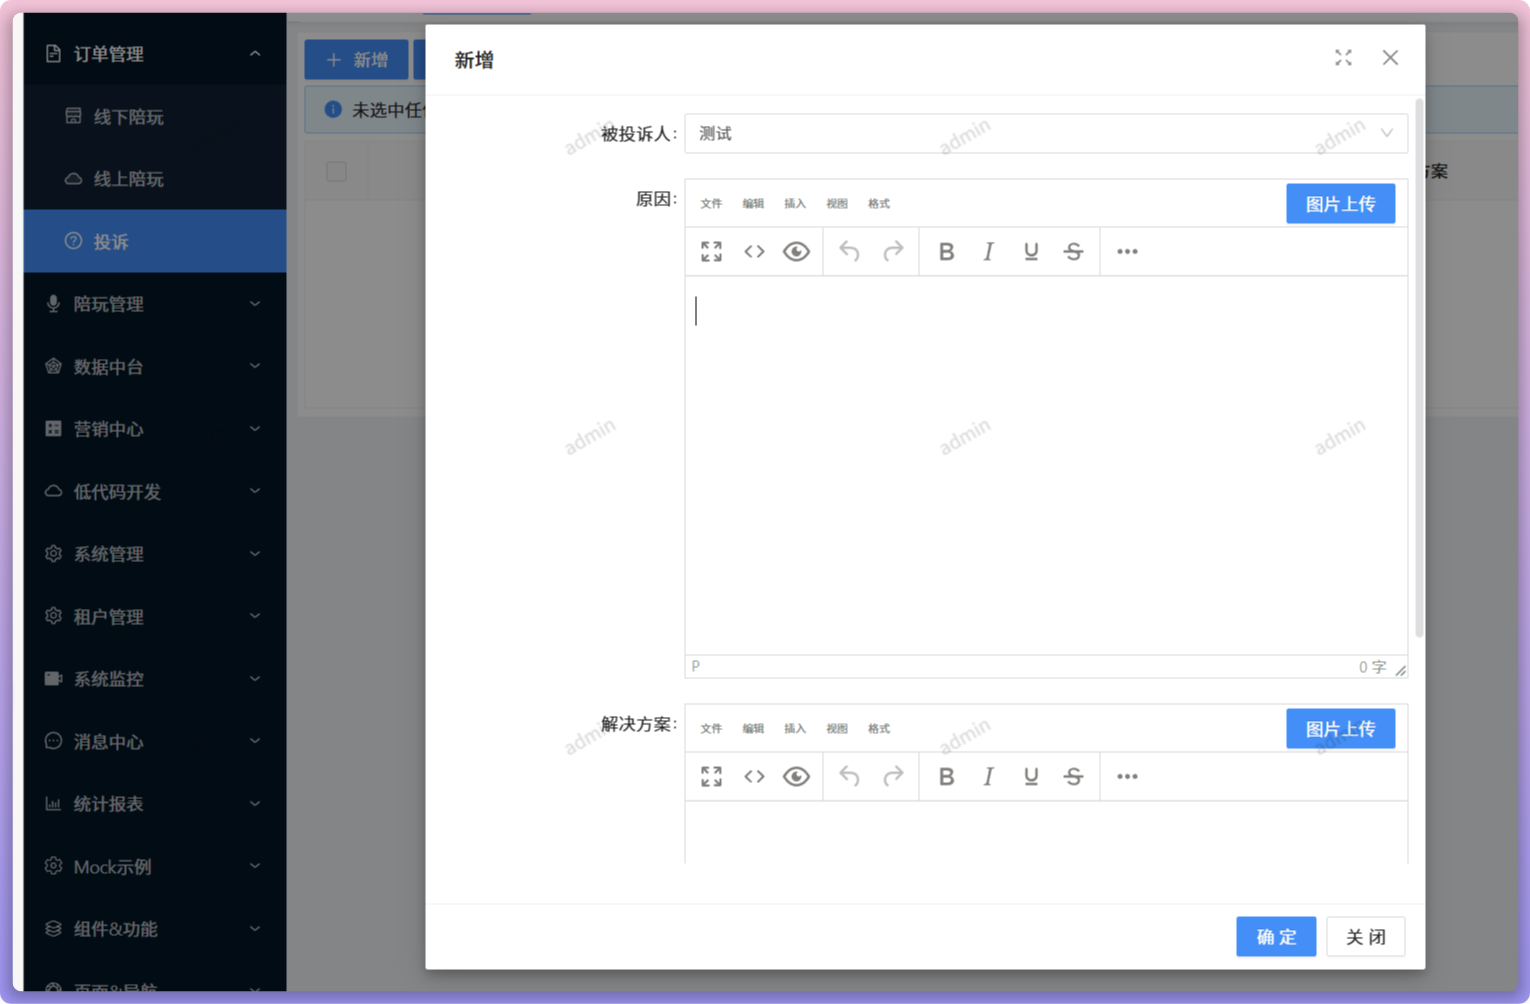
Task: Toggle fullscreen mode of the 新增 dialog
Action: [1343, 58]
